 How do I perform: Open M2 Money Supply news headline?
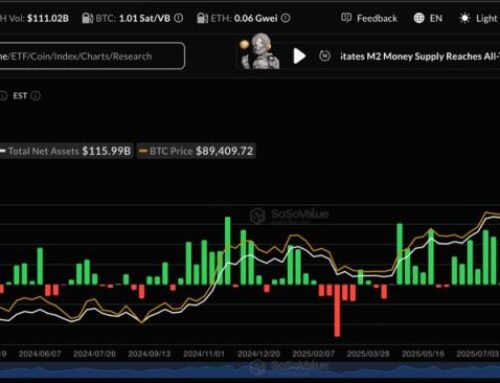(420, 56)
